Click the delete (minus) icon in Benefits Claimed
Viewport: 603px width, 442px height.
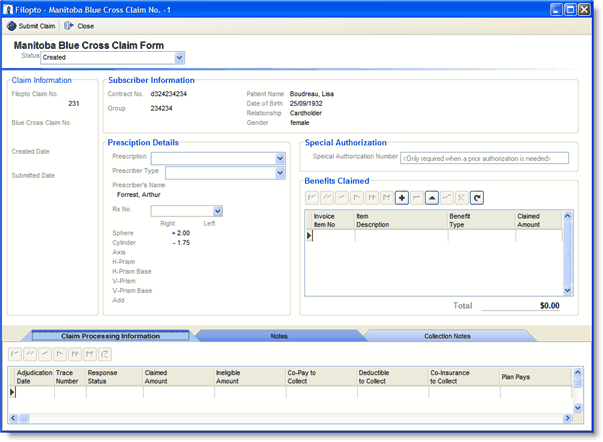pos(417,198)
